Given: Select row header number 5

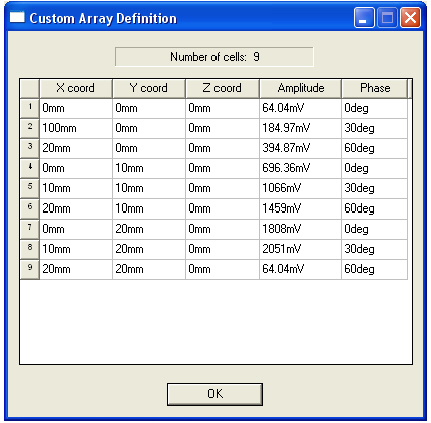Looking at the screenshot, I should tap(30, 188).
